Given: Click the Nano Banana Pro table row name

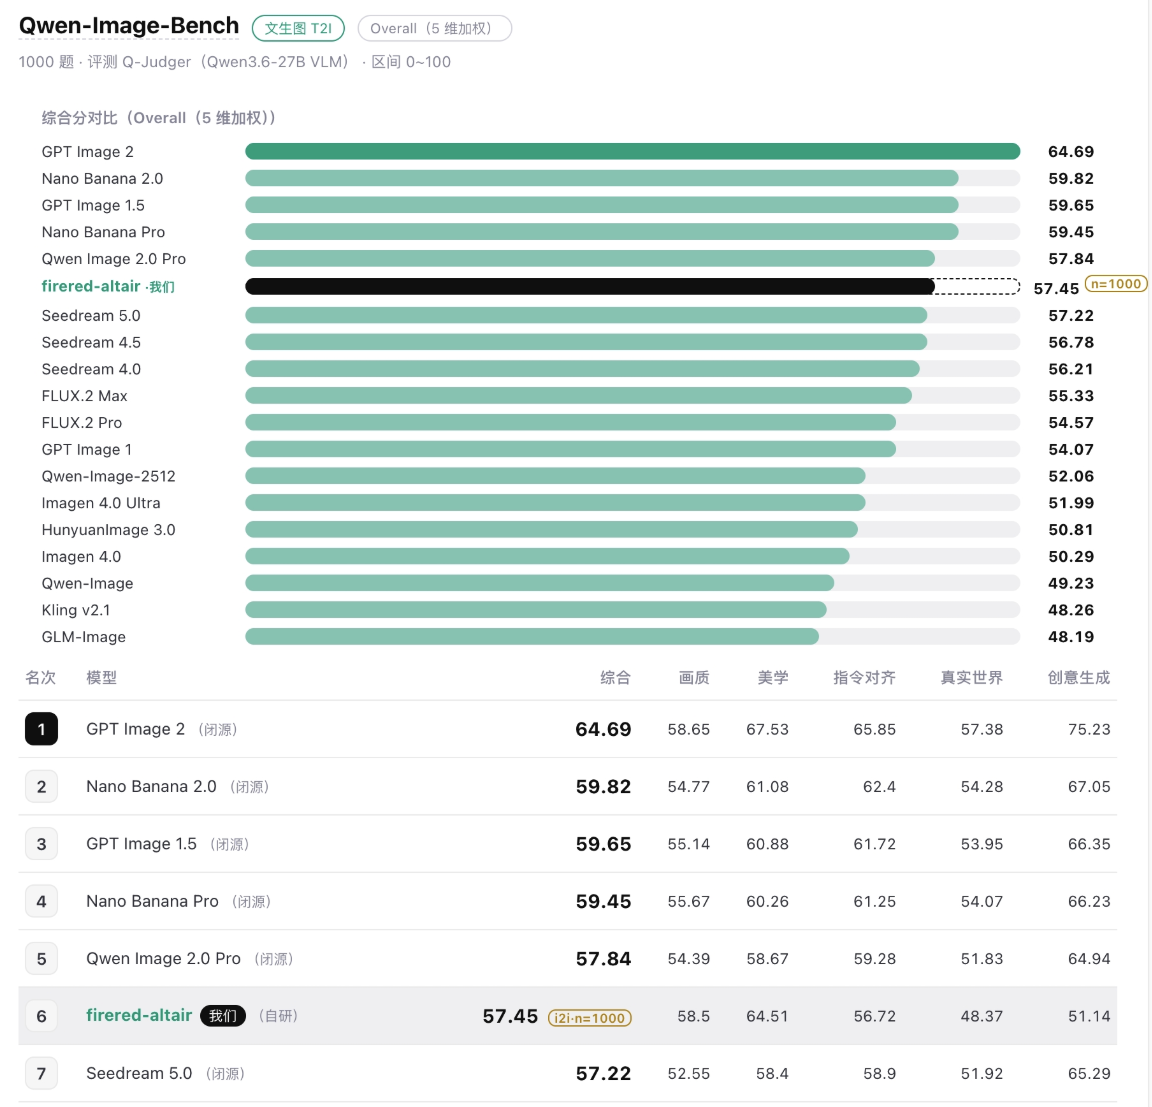Looking at the screenshot, I should [x=152, y=901].
